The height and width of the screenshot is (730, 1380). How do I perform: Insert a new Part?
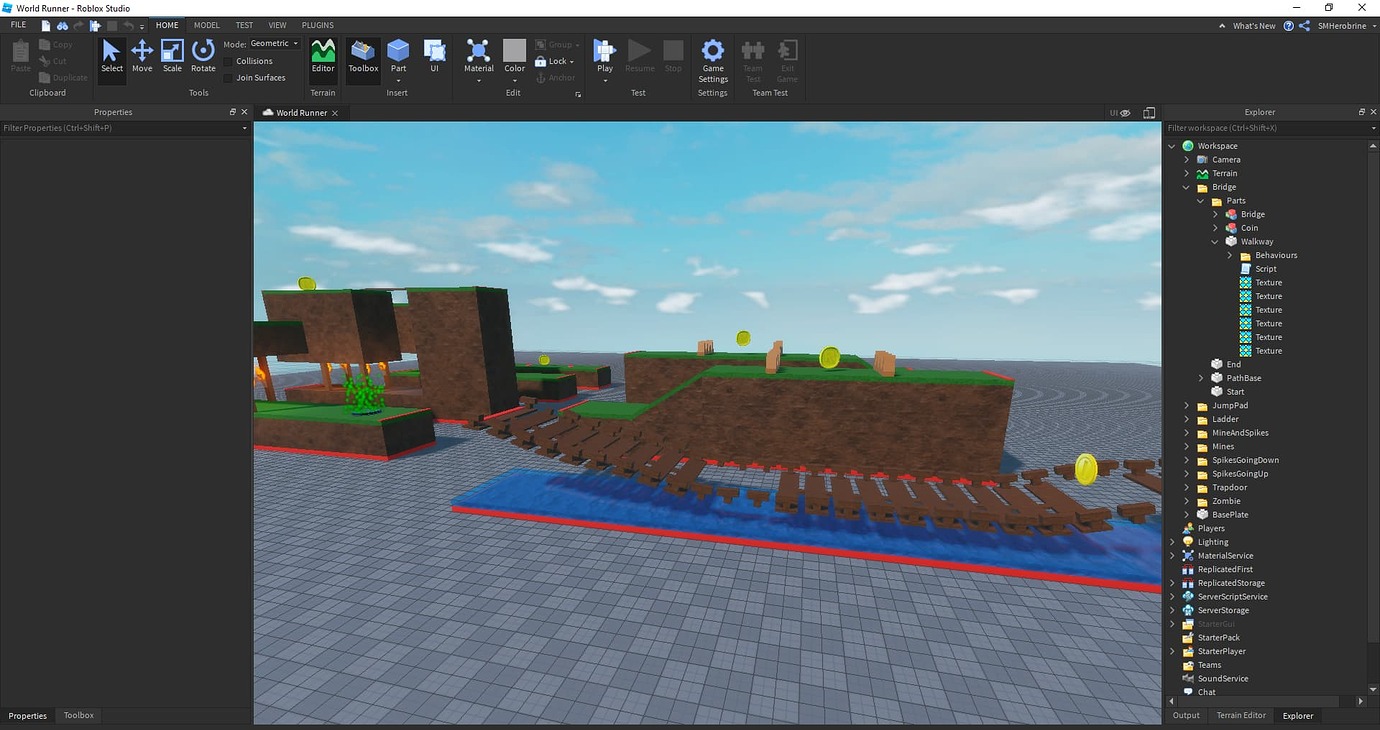398,55
